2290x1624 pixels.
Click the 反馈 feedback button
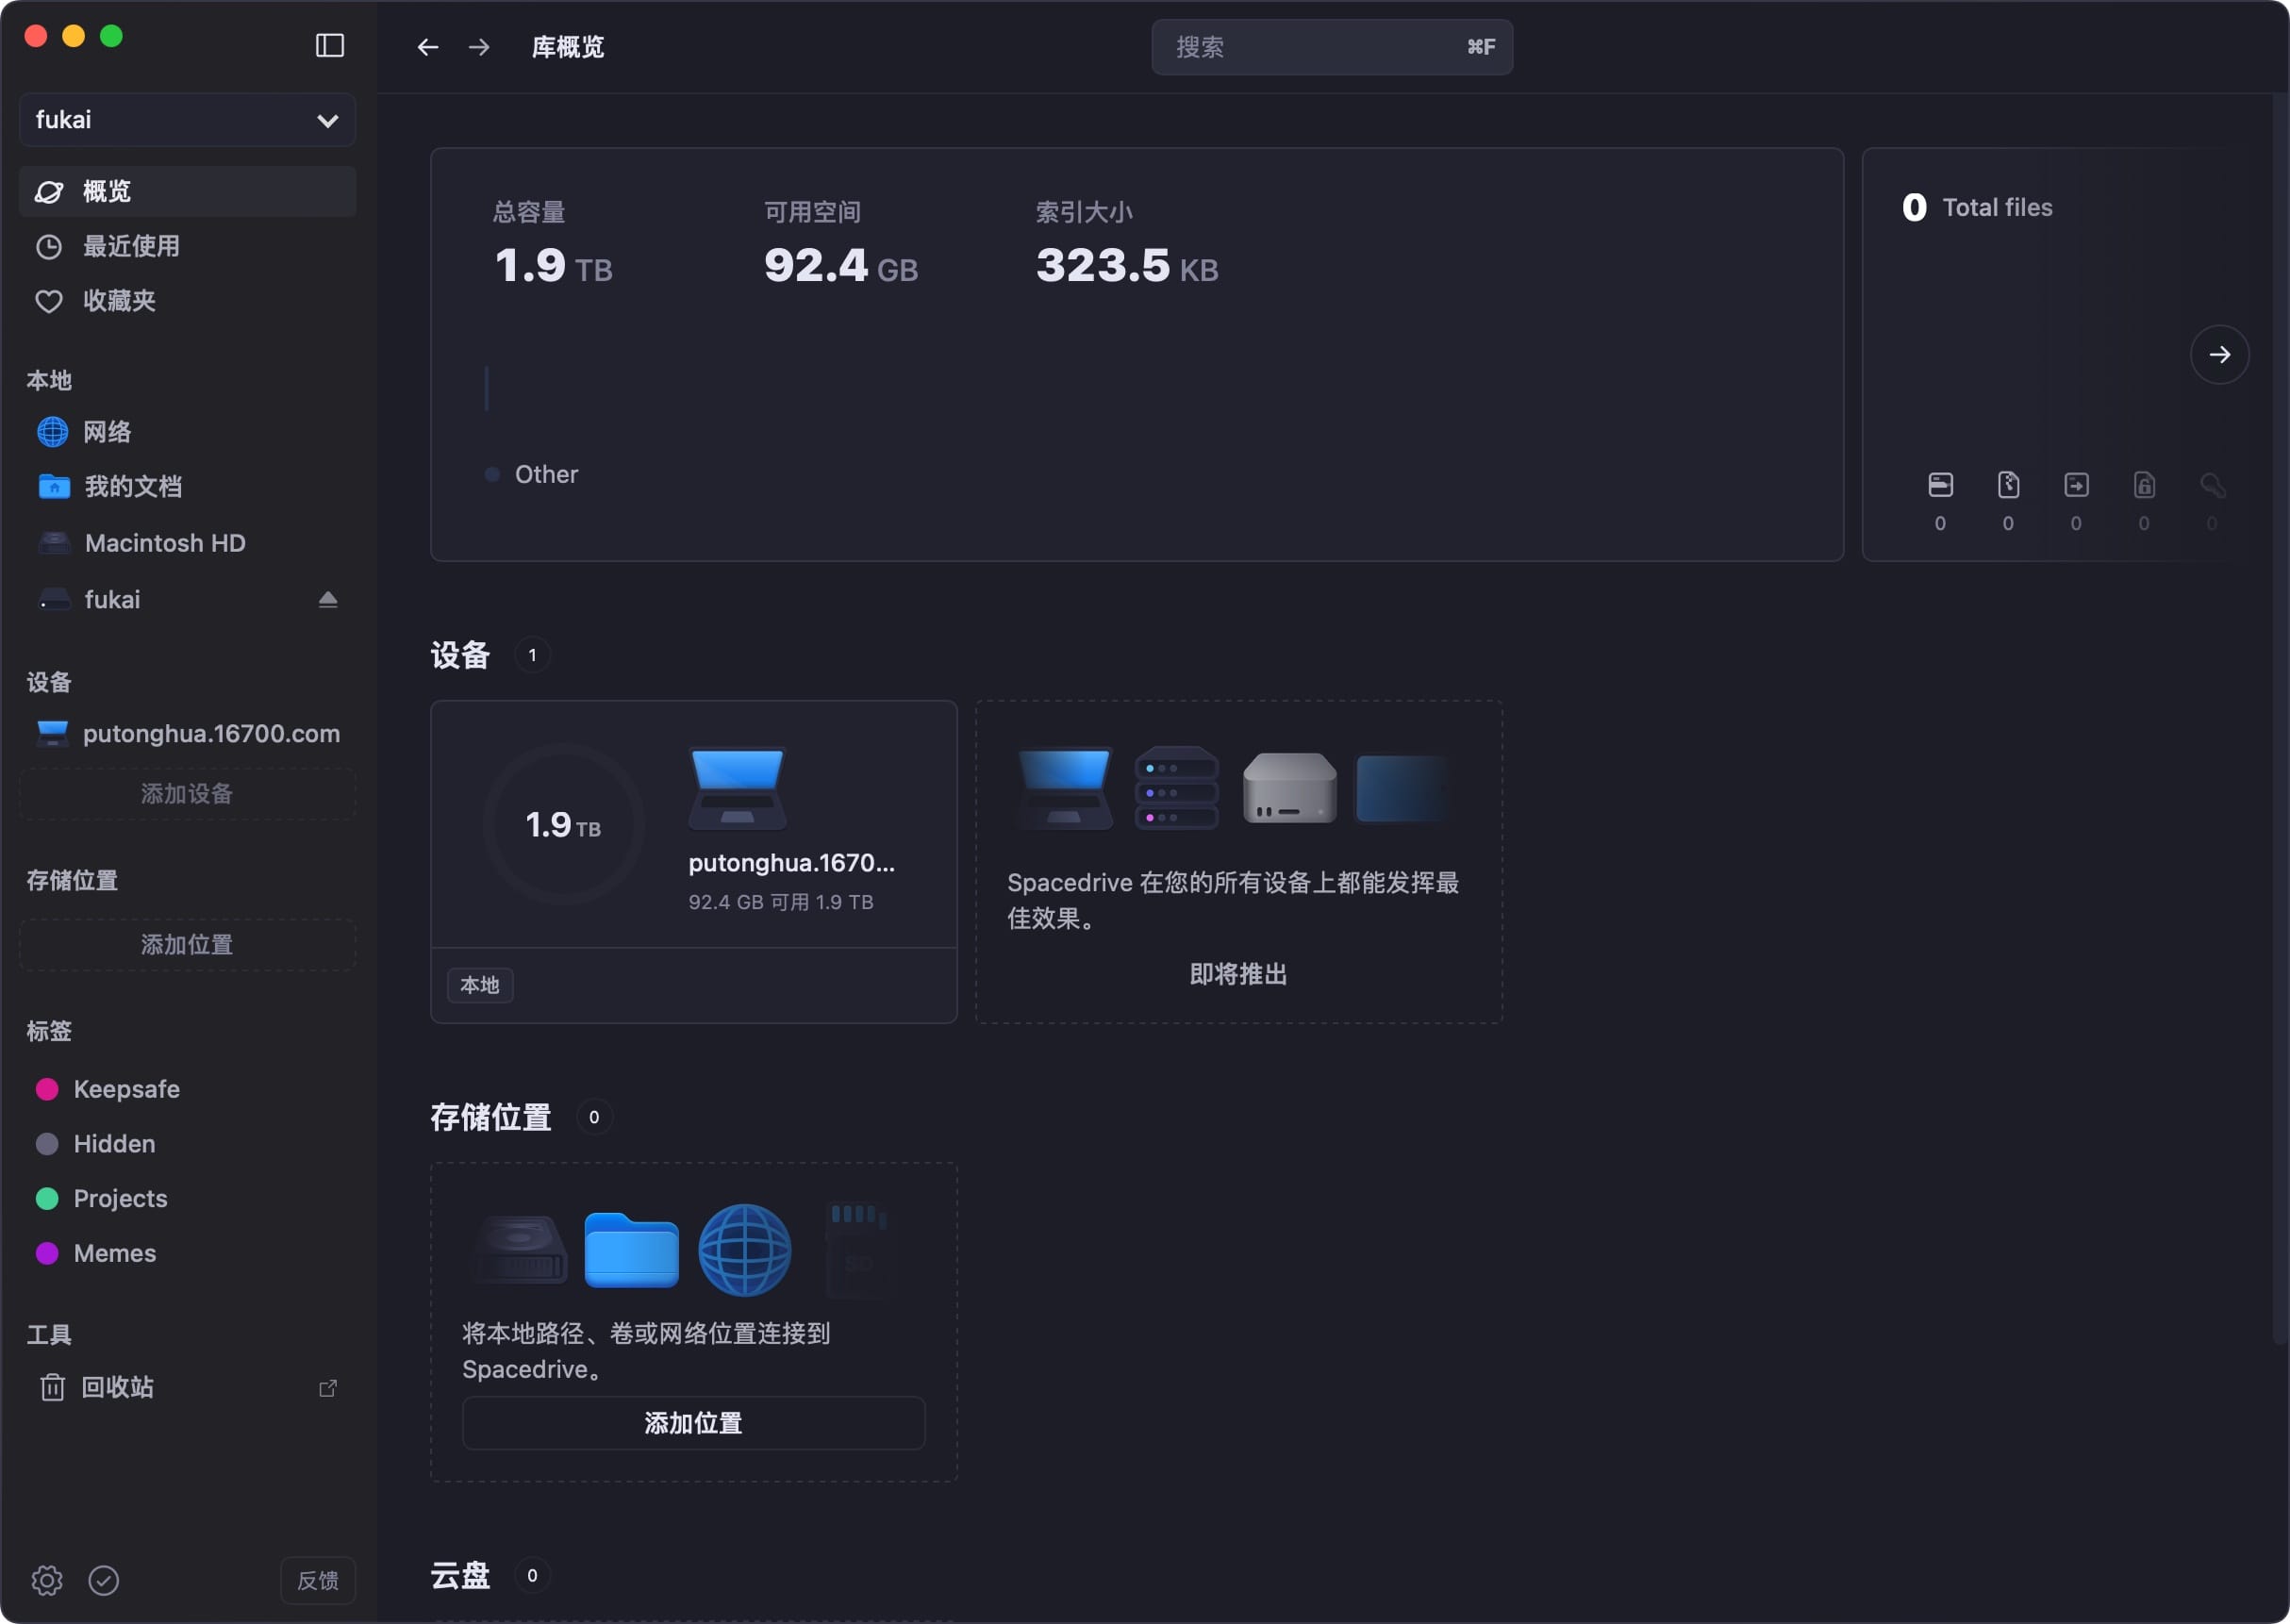pos(318,1581)
